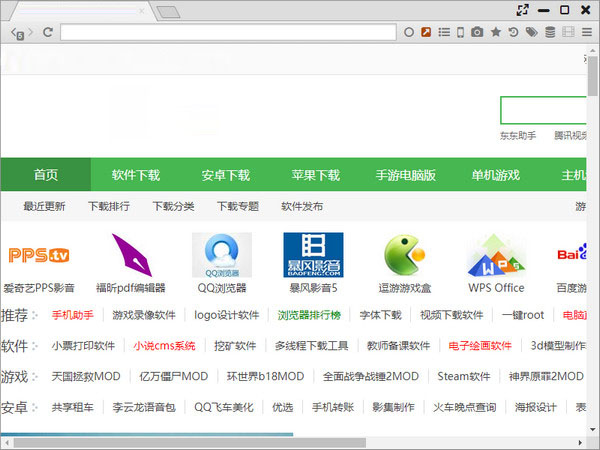Click the database stack icon
The image size is (600, 450).
point(550,32)
